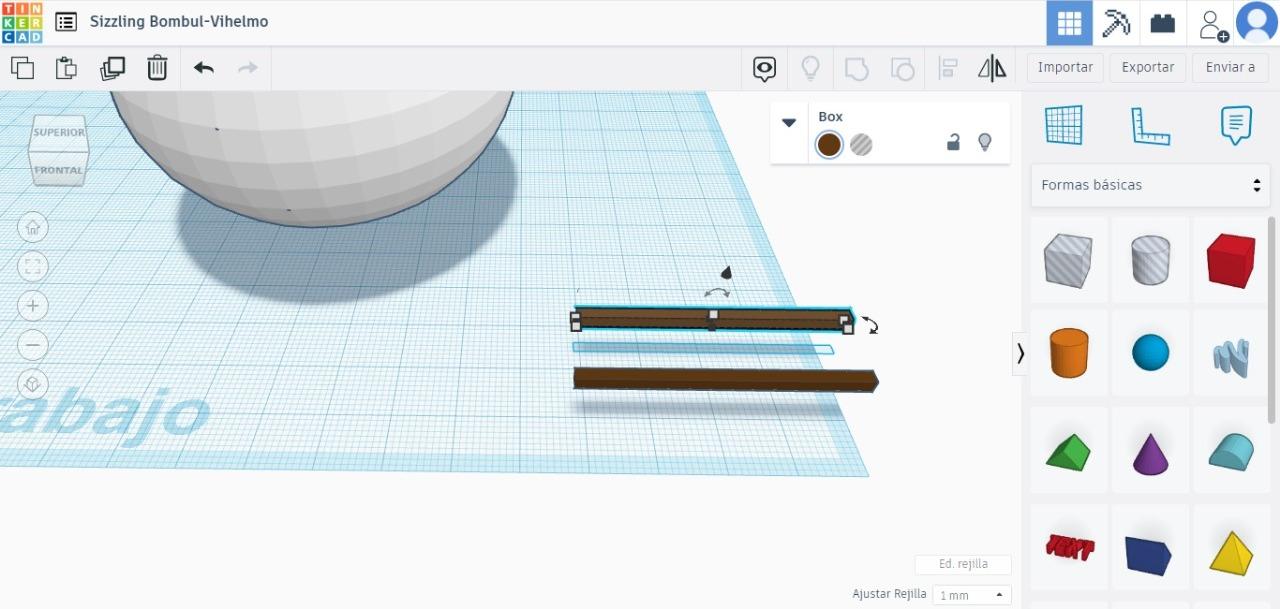Delete selection with trash icon
Screen dimensions: 1280x609
tap(157, 68)
